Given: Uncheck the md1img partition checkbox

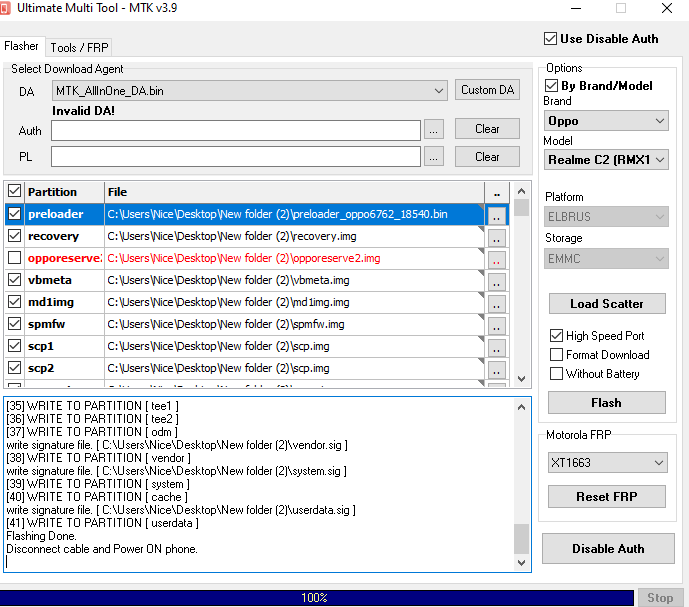Looking at the screenshot, I should tap(15, 302).
